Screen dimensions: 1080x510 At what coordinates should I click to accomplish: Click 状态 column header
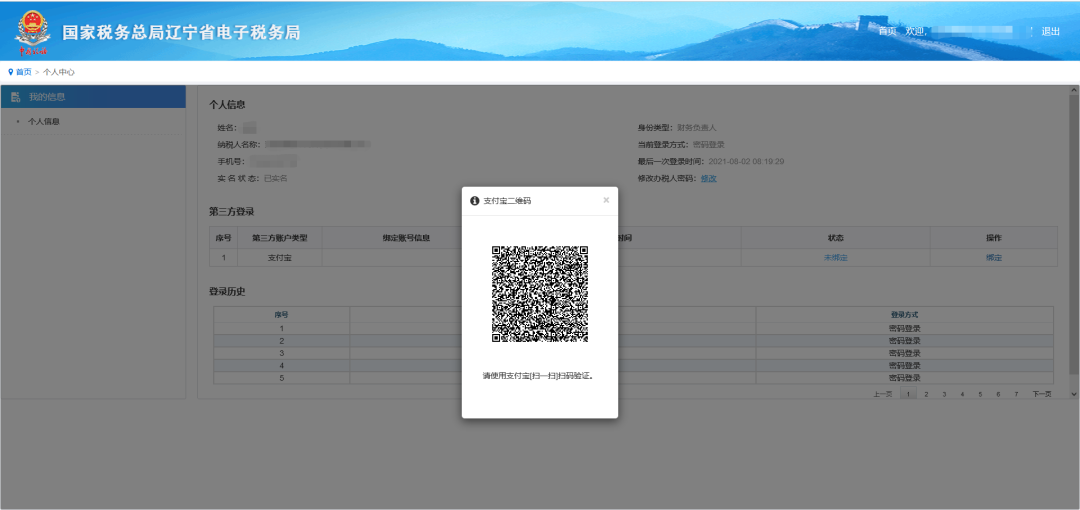835,238
